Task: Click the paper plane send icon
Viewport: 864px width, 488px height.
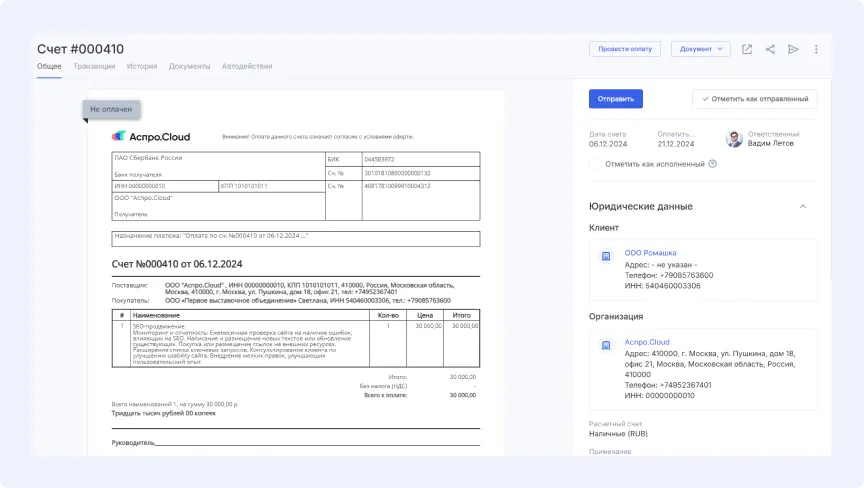Action: tap(793, 49)
